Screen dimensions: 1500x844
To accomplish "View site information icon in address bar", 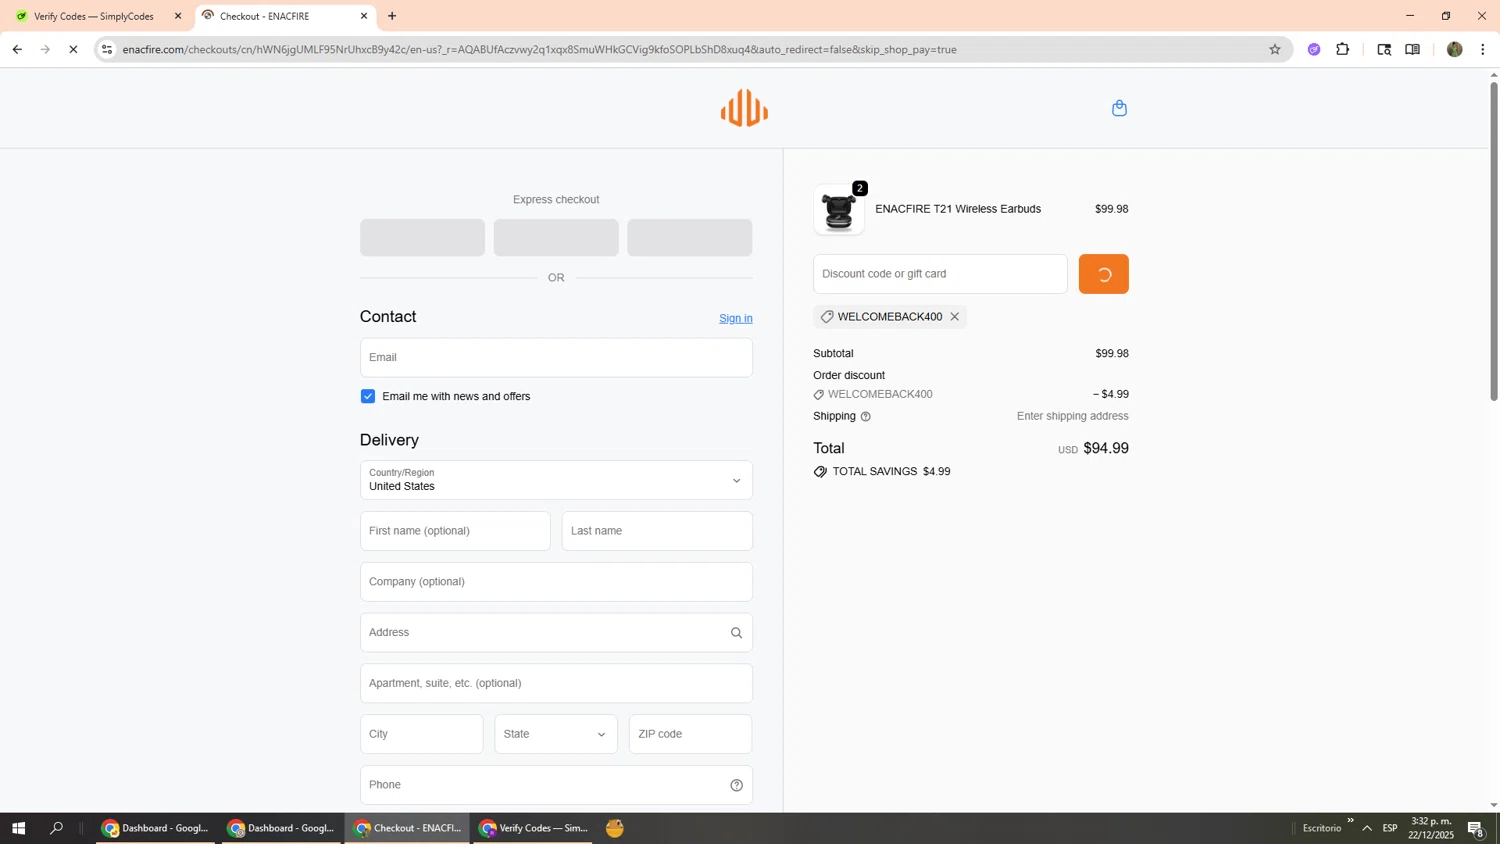I will (107, 49).
